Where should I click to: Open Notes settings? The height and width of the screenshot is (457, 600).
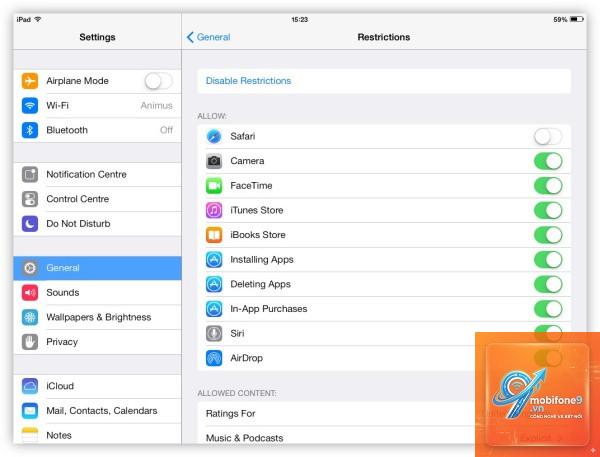[97, 435]
